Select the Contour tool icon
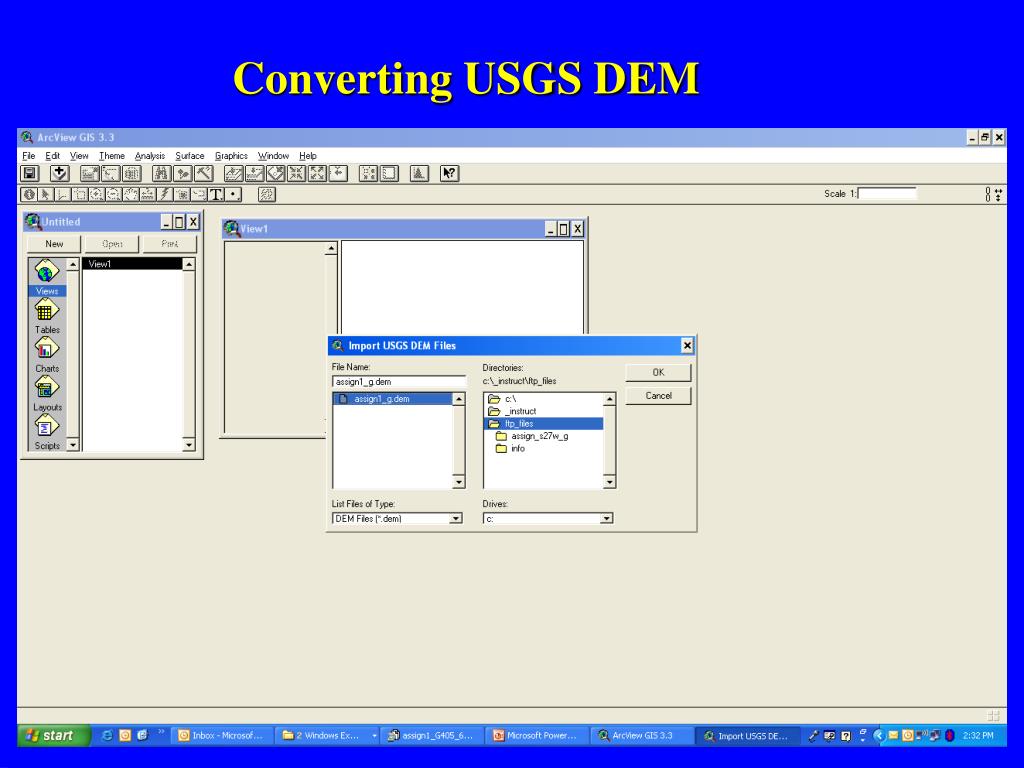 pos(266,194)
